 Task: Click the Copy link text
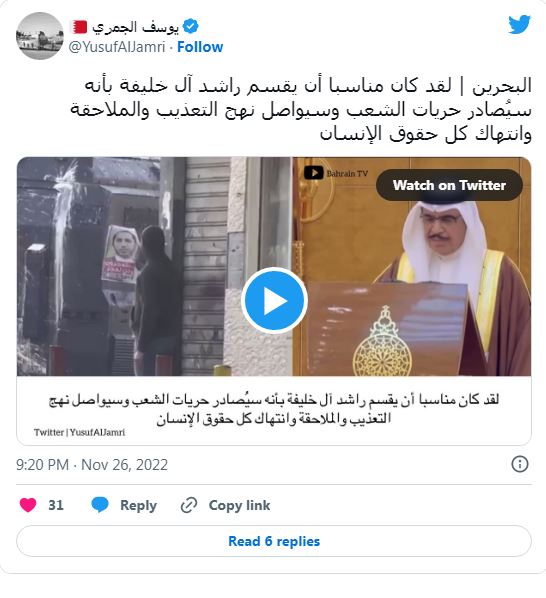coord(239,505)
